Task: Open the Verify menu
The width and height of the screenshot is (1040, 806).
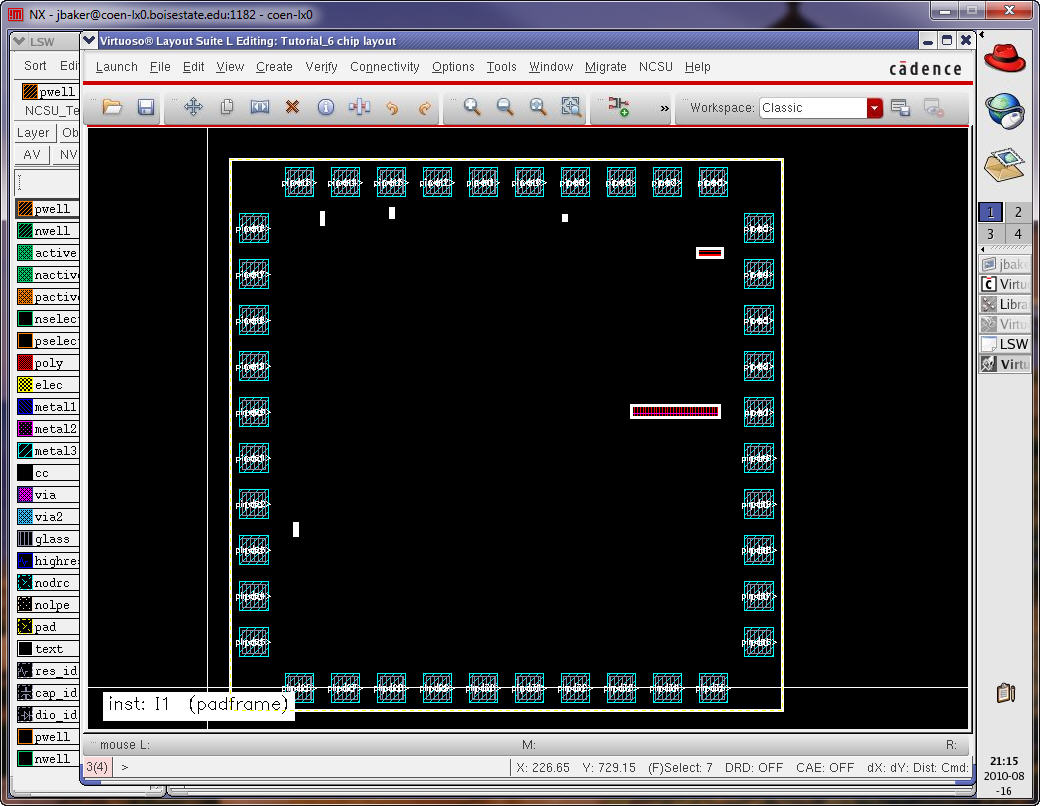Action: (321, 67)
